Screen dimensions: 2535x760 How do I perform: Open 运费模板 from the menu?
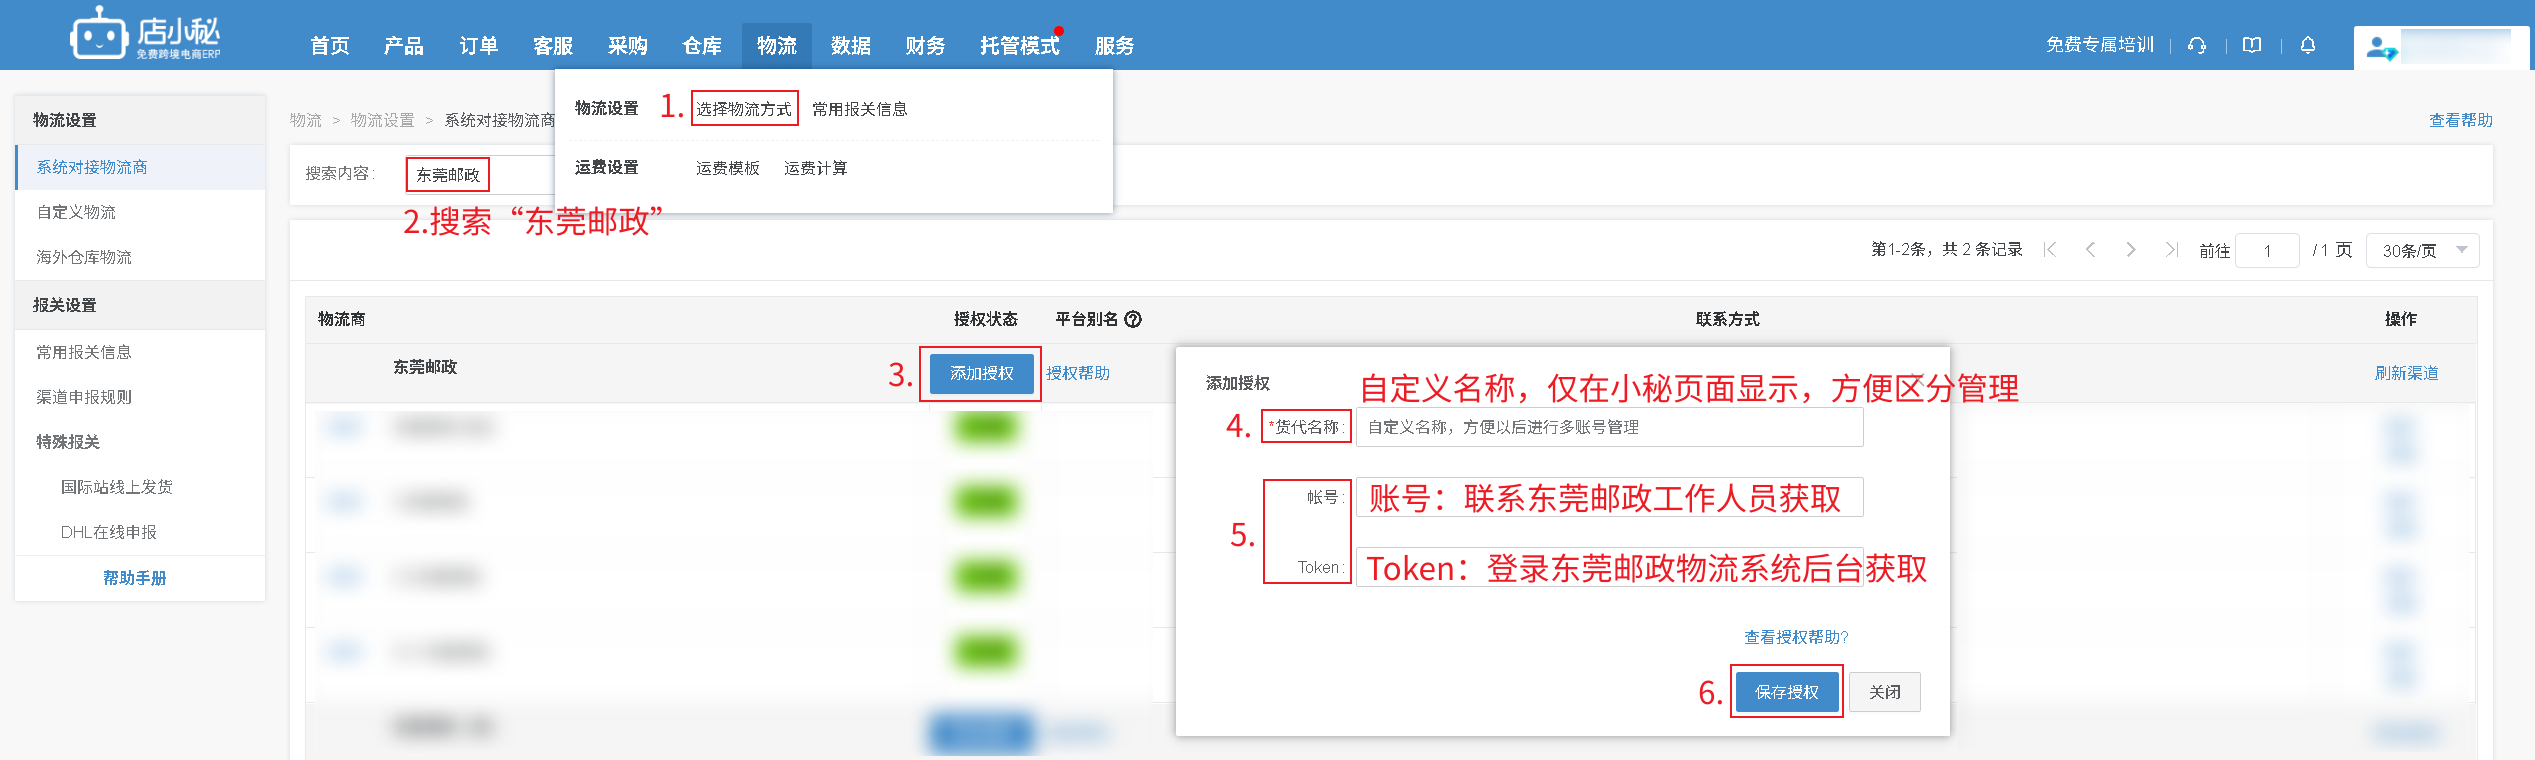[x=727, y=168]
